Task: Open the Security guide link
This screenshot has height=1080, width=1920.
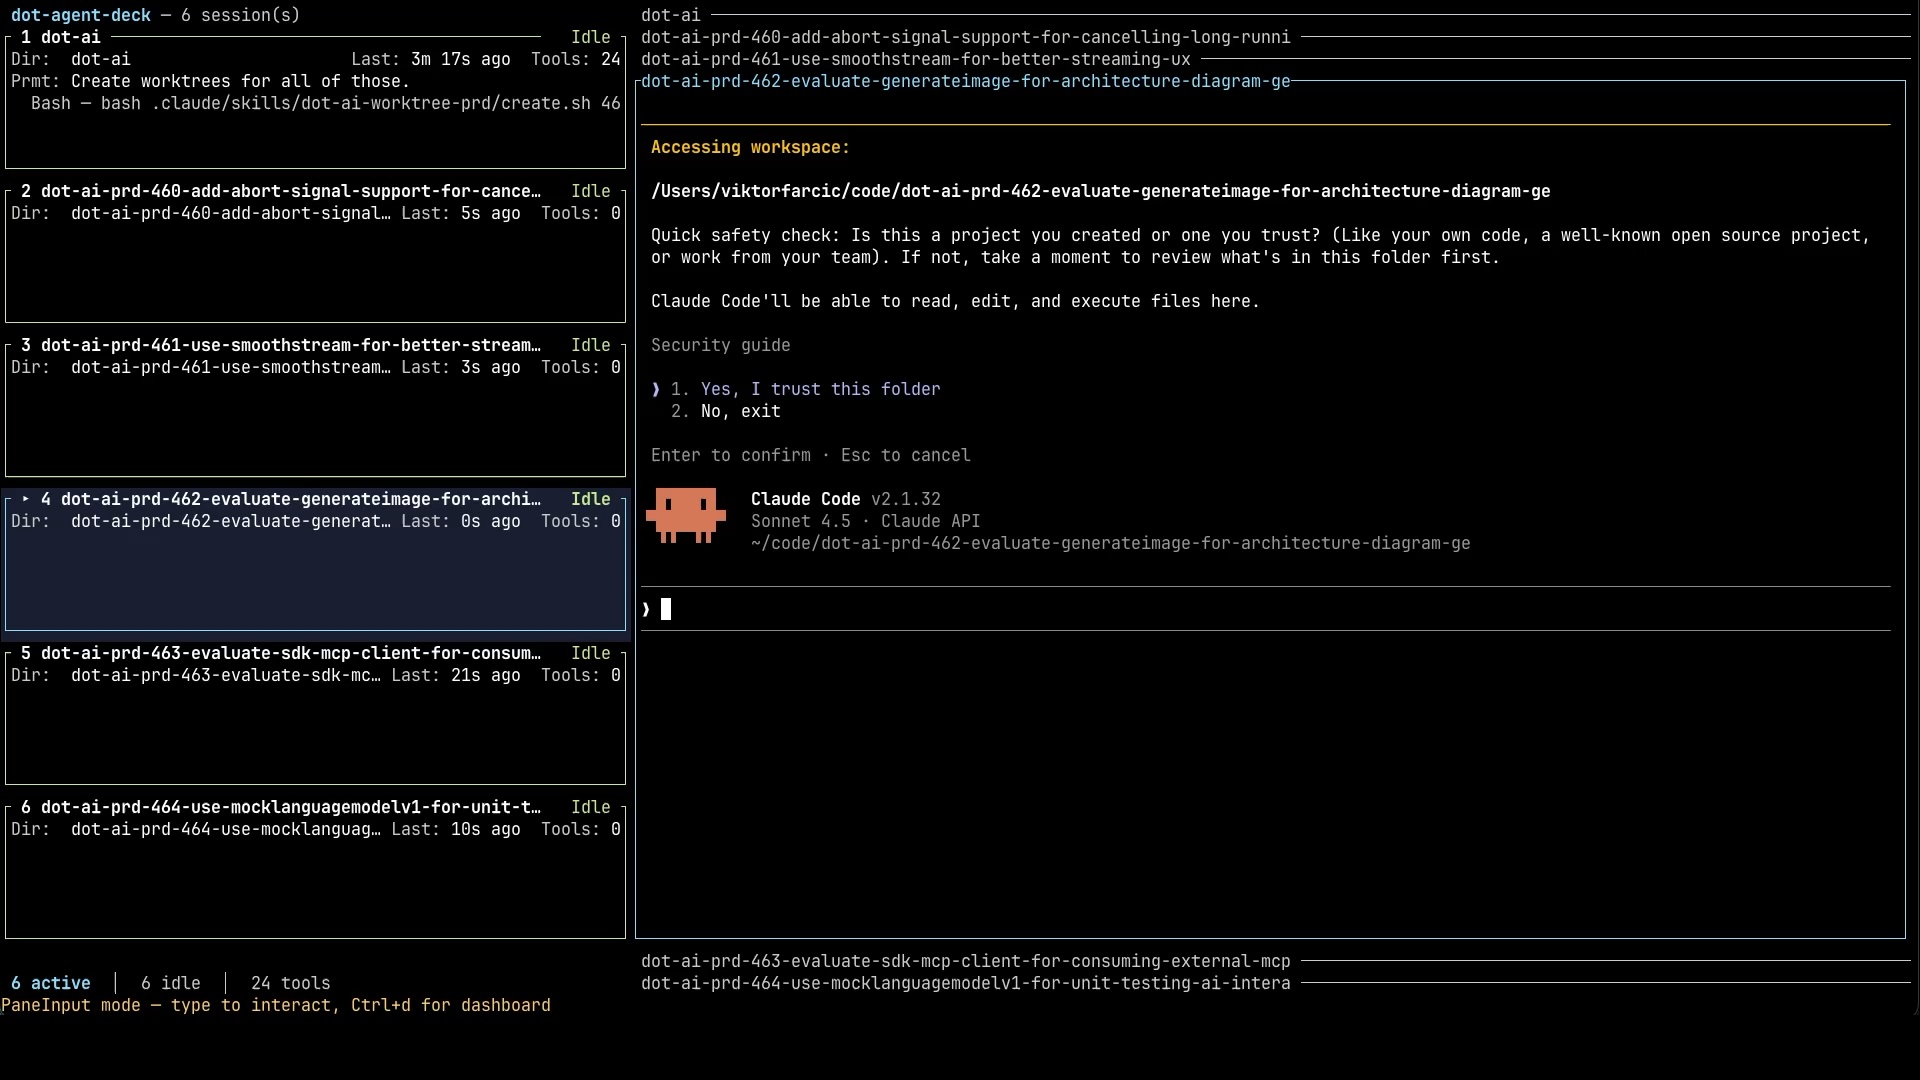Action: 721,345
